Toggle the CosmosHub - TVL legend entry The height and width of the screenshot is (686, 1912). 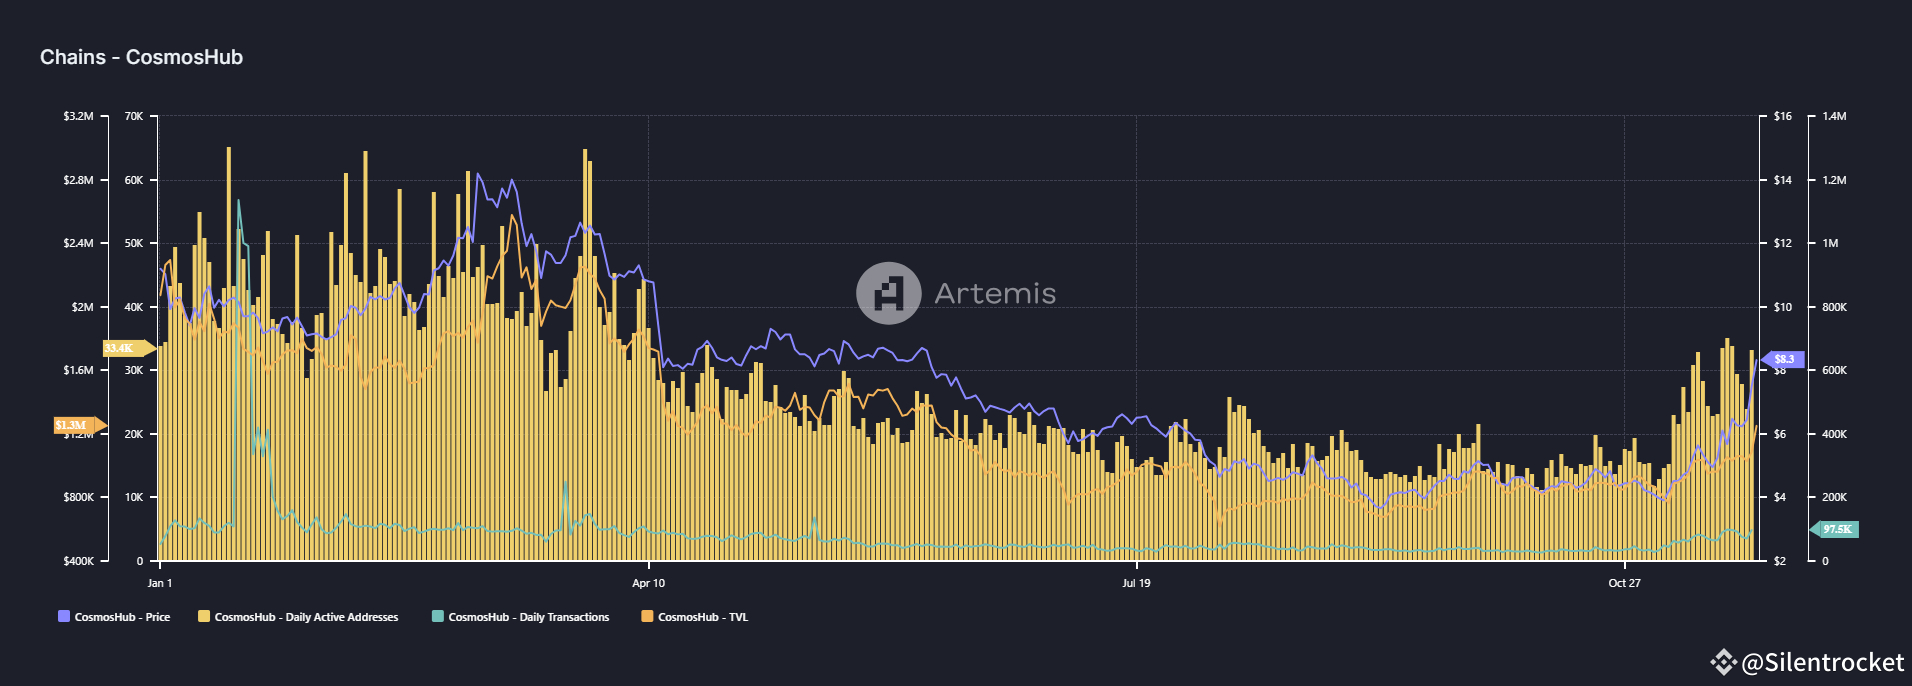tap(694, 617)
